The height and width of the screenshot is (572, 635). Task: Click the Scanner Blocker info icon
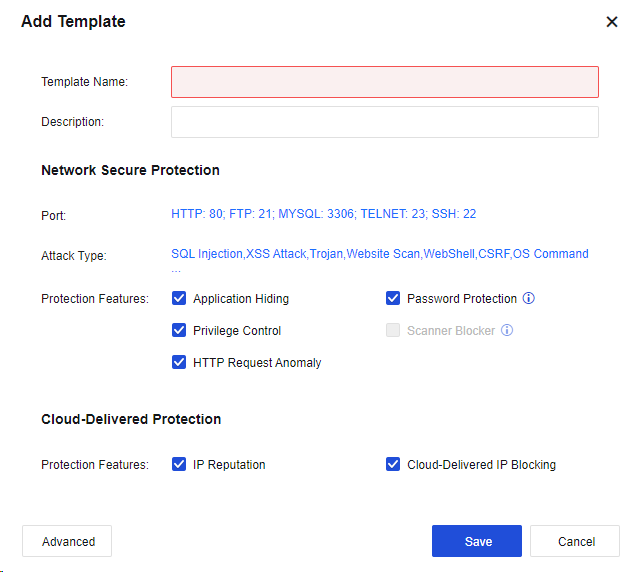click(507, 330)
